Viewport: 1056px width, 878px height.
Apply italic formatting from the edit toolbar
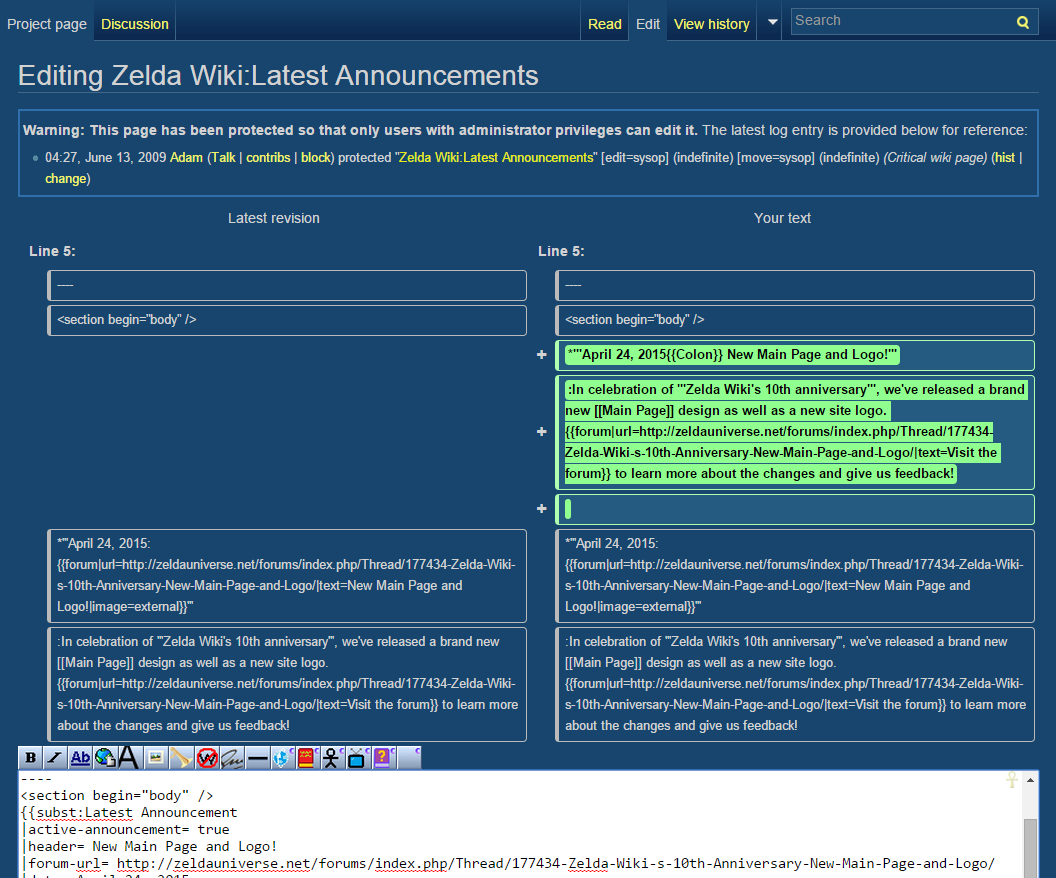(55, 758)
